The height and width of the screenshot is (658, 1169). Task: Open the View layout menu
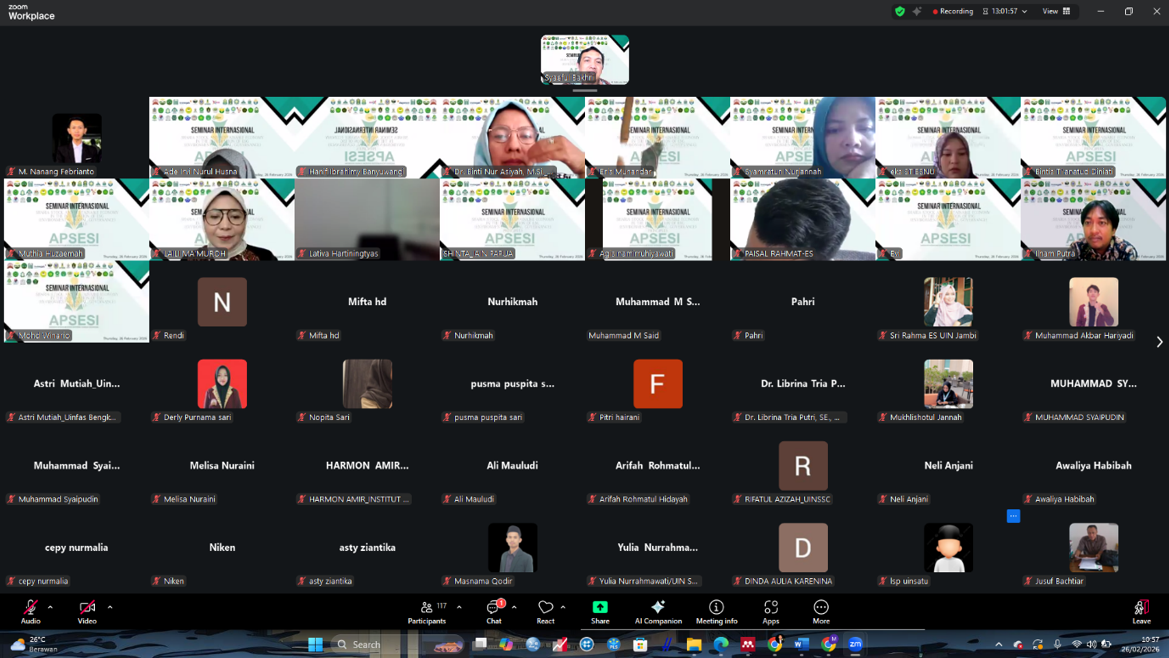coord(1056,11)
